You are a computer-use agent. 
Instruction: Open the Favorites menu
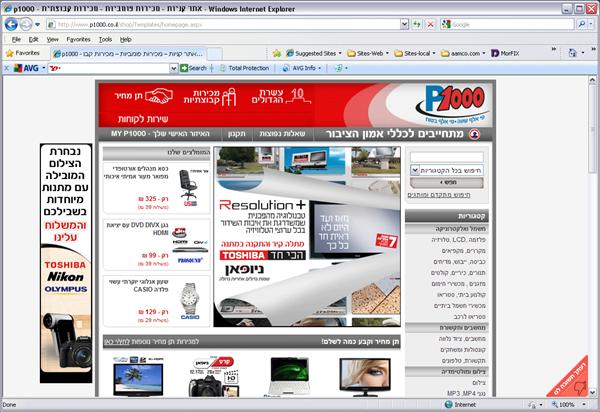(x=78, y=39)
